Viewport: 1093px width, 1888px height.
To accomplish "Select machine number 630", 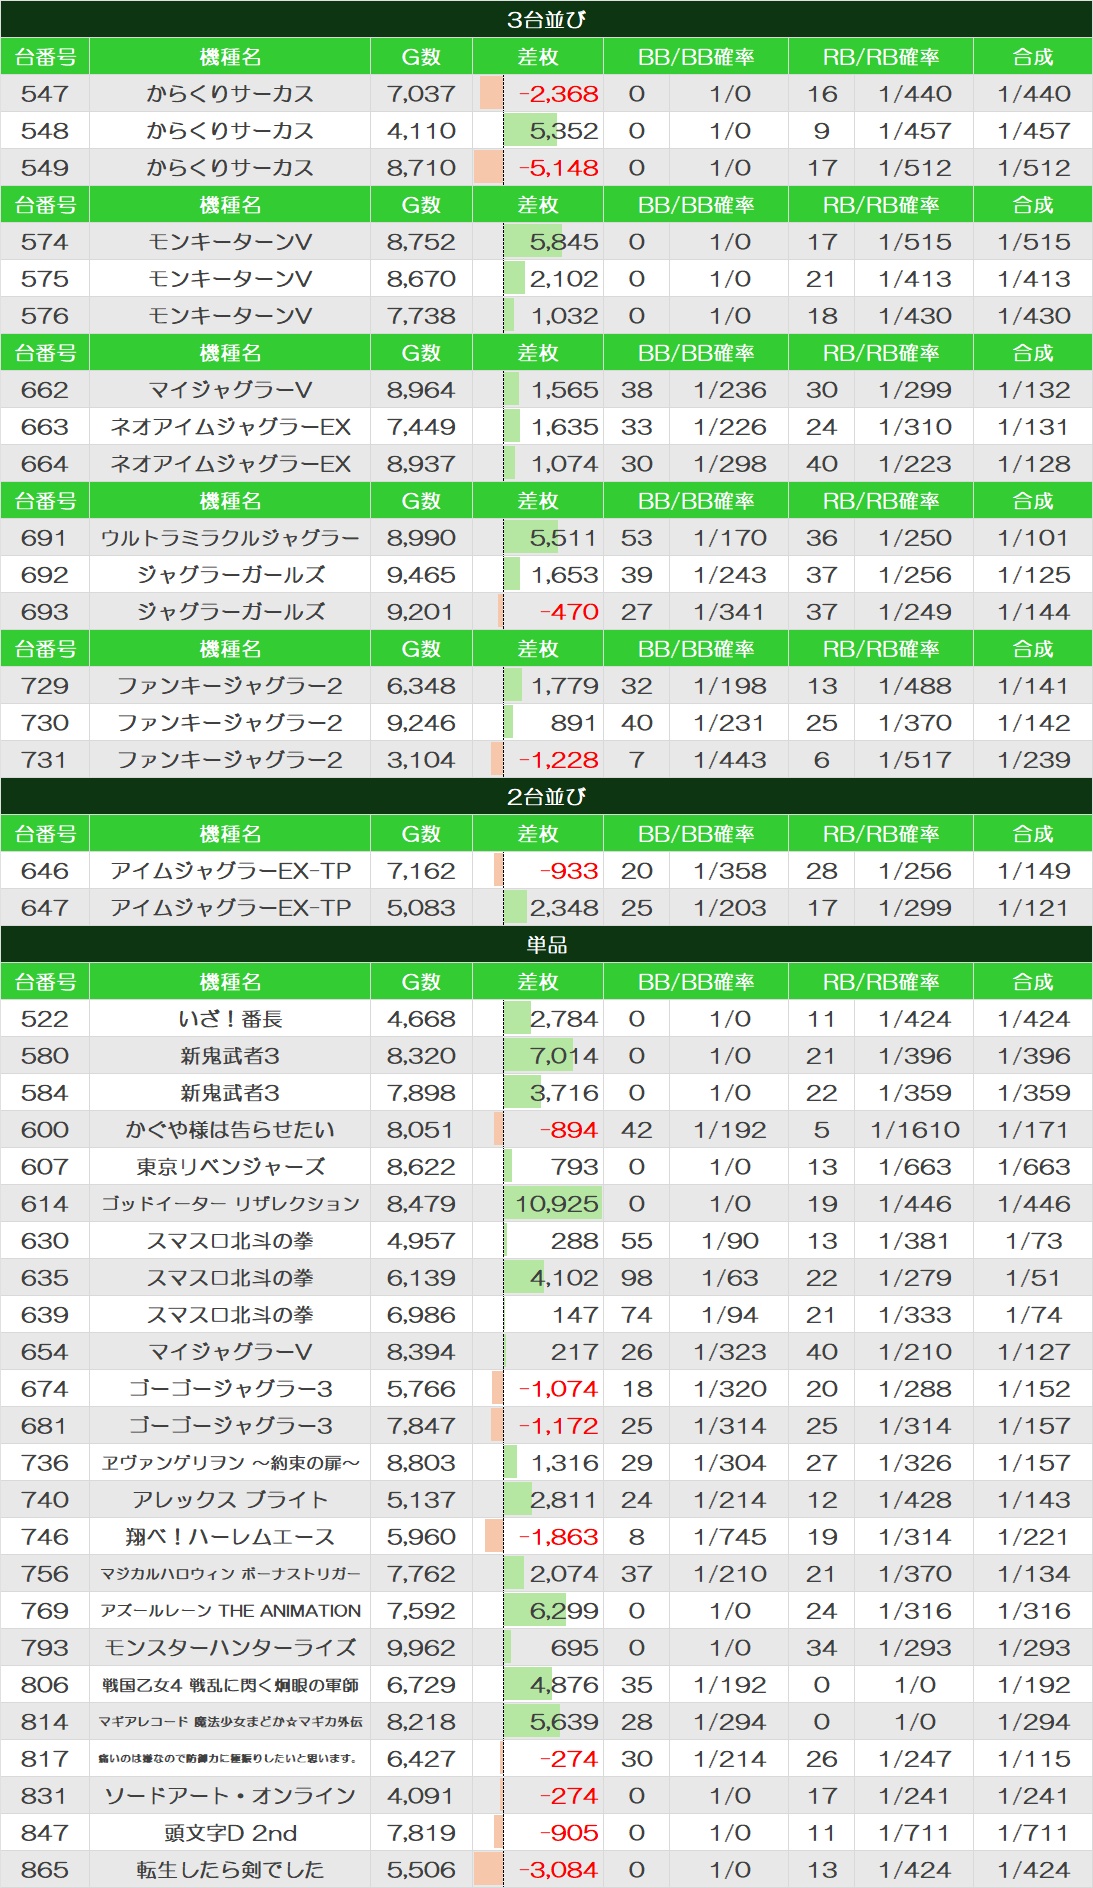I will coord(45,1241).
